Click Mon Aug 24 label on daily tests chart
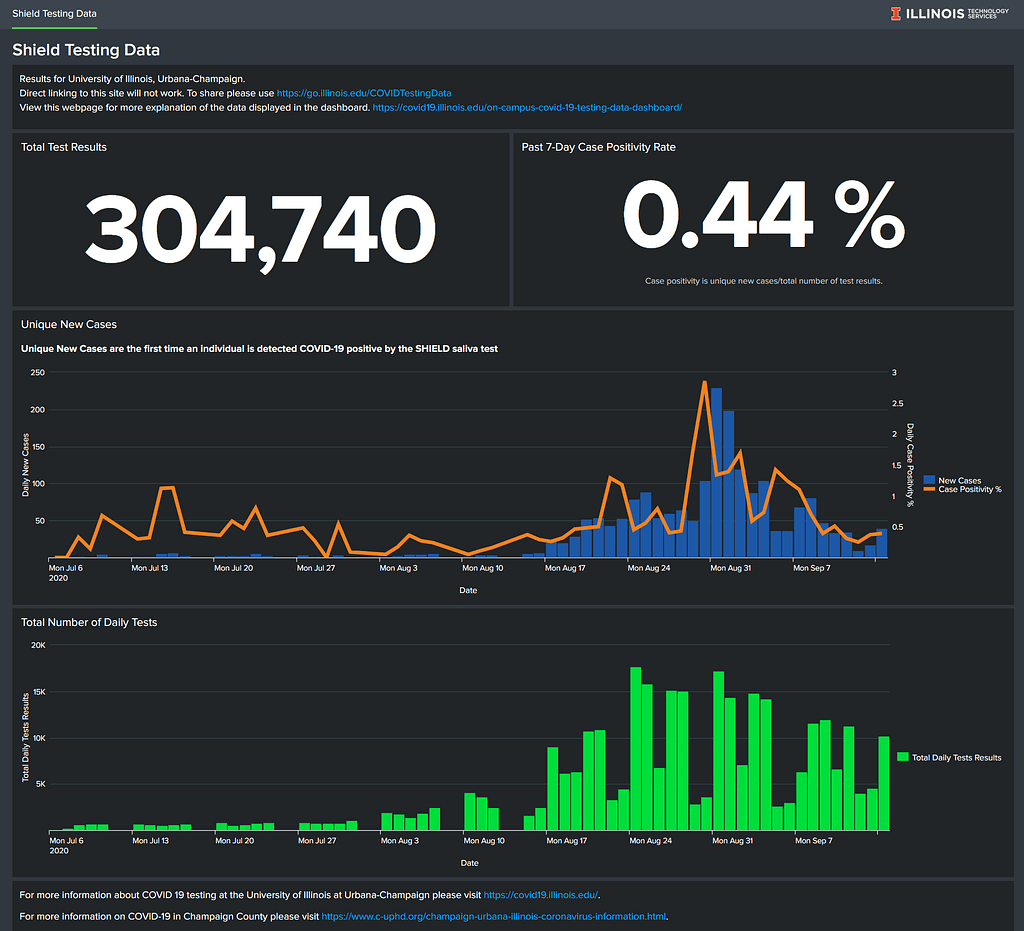Image resolution: width=1024 pixels, height=931 pixels. pyautogui.click(x=650, y=841)
